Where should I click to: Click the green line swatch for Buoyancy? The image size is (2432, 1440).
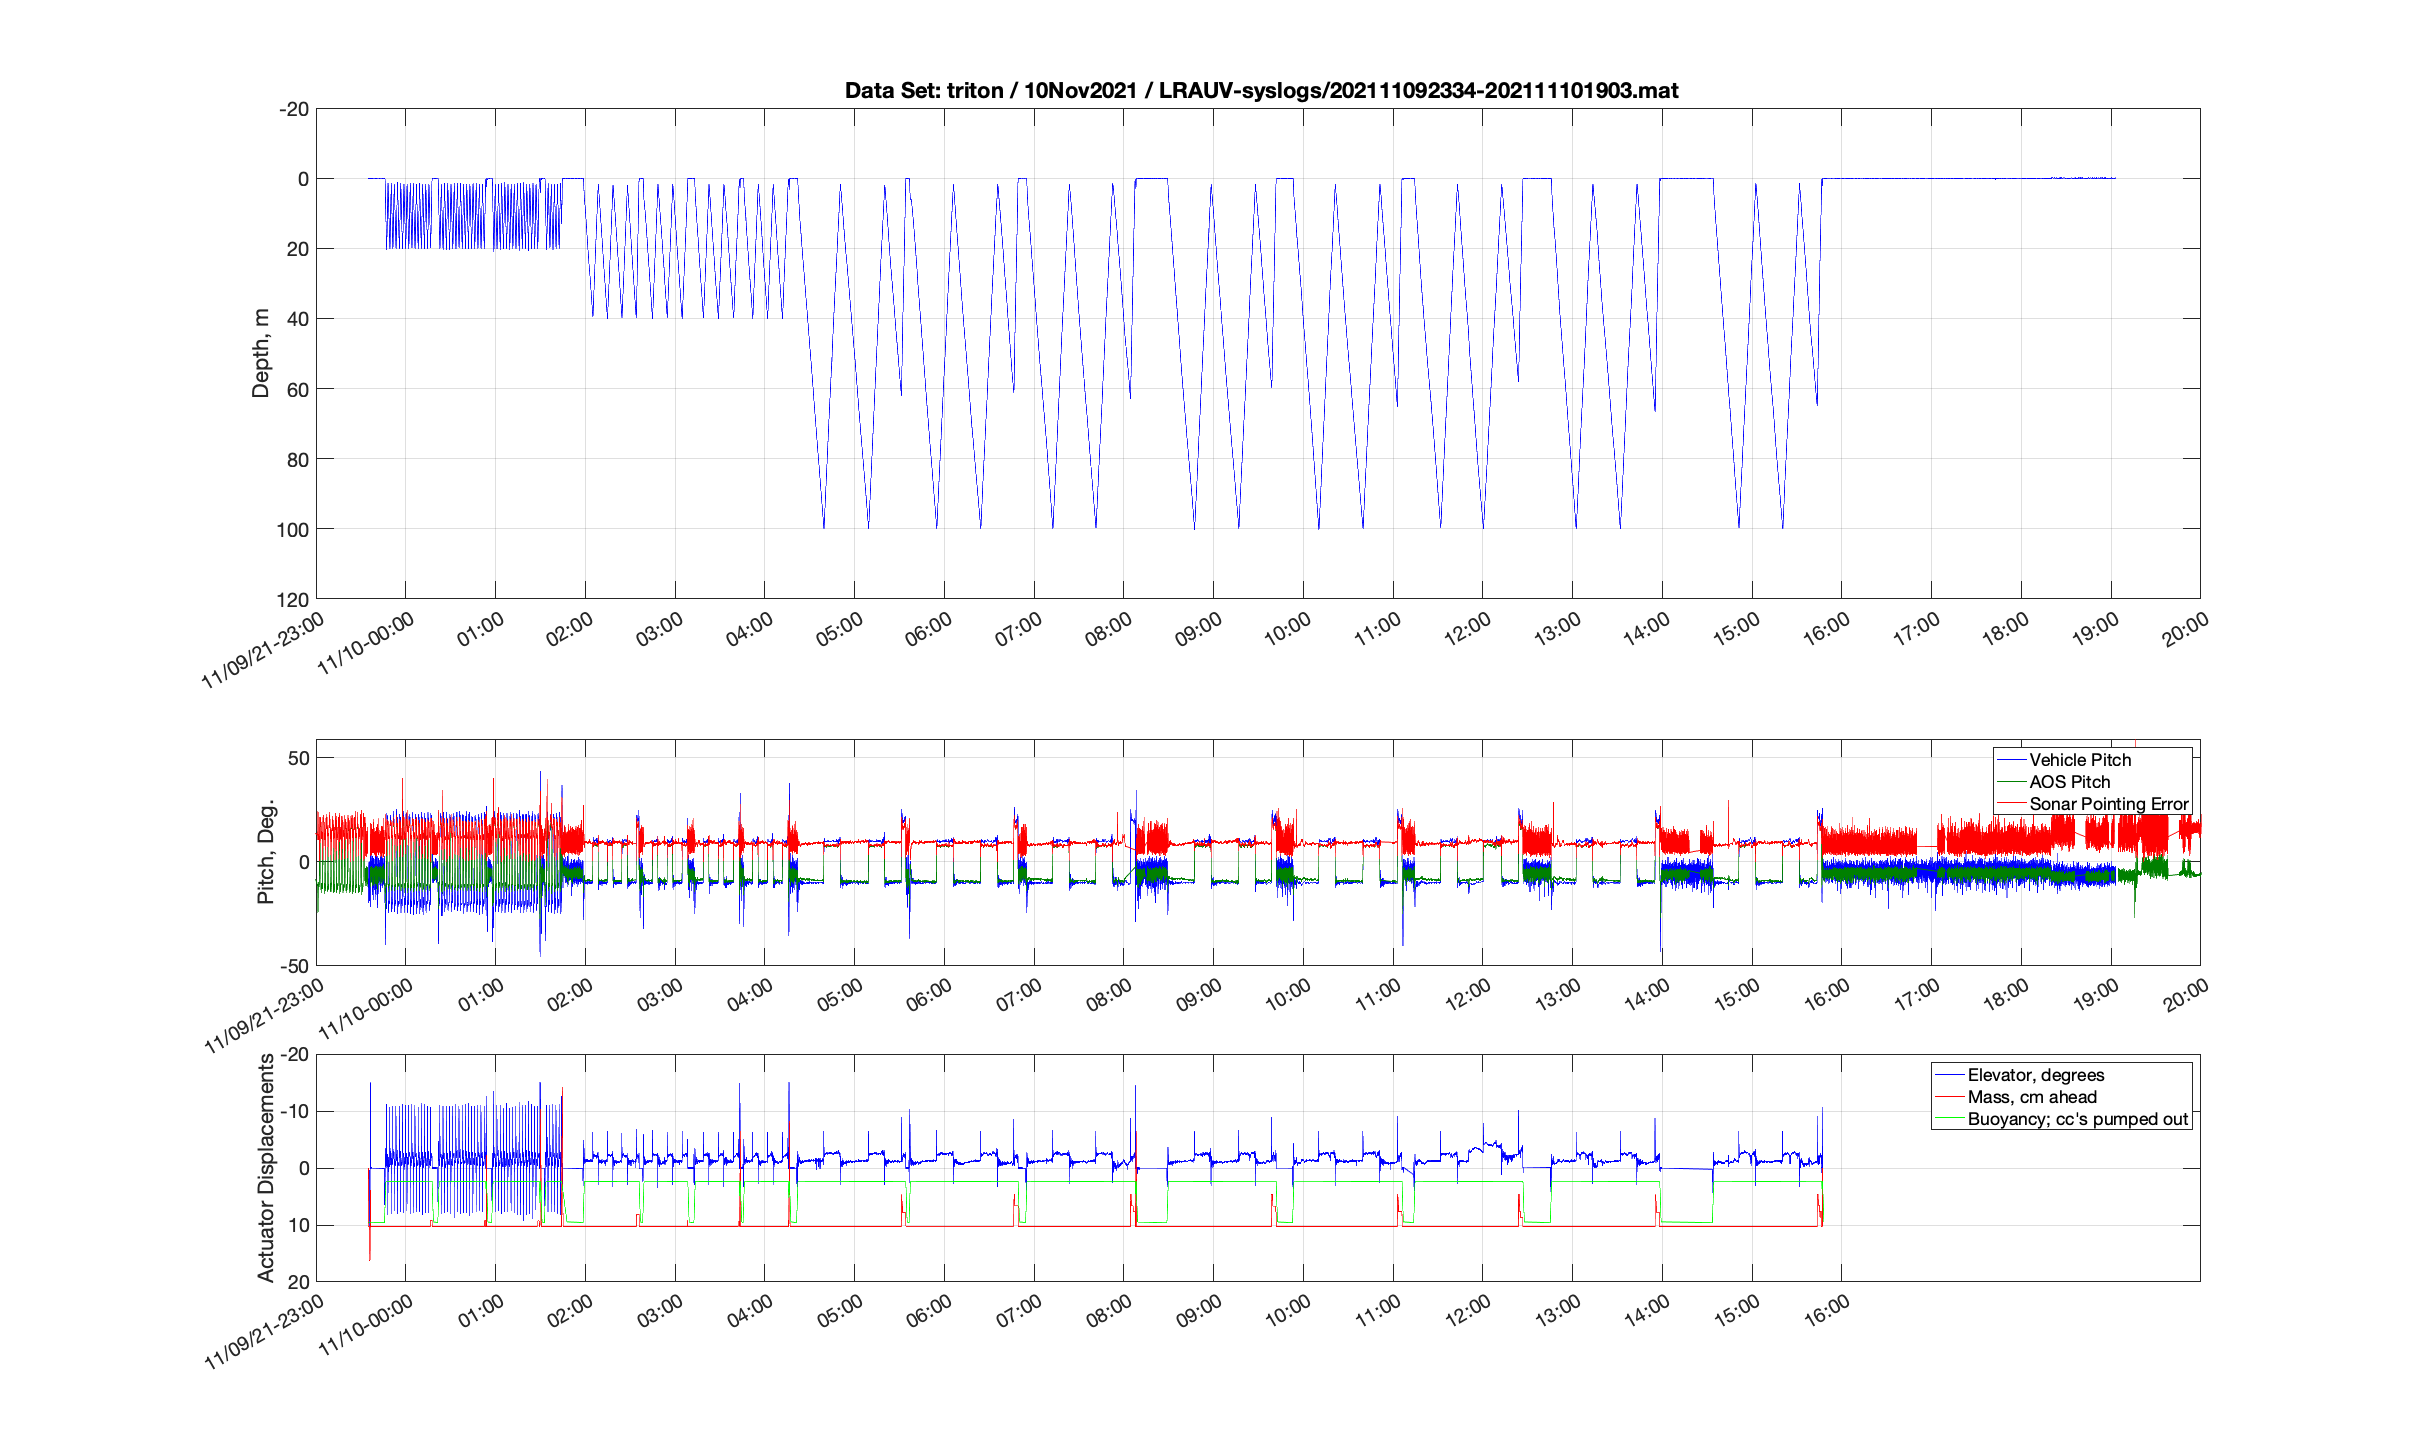[1950, 1119]
